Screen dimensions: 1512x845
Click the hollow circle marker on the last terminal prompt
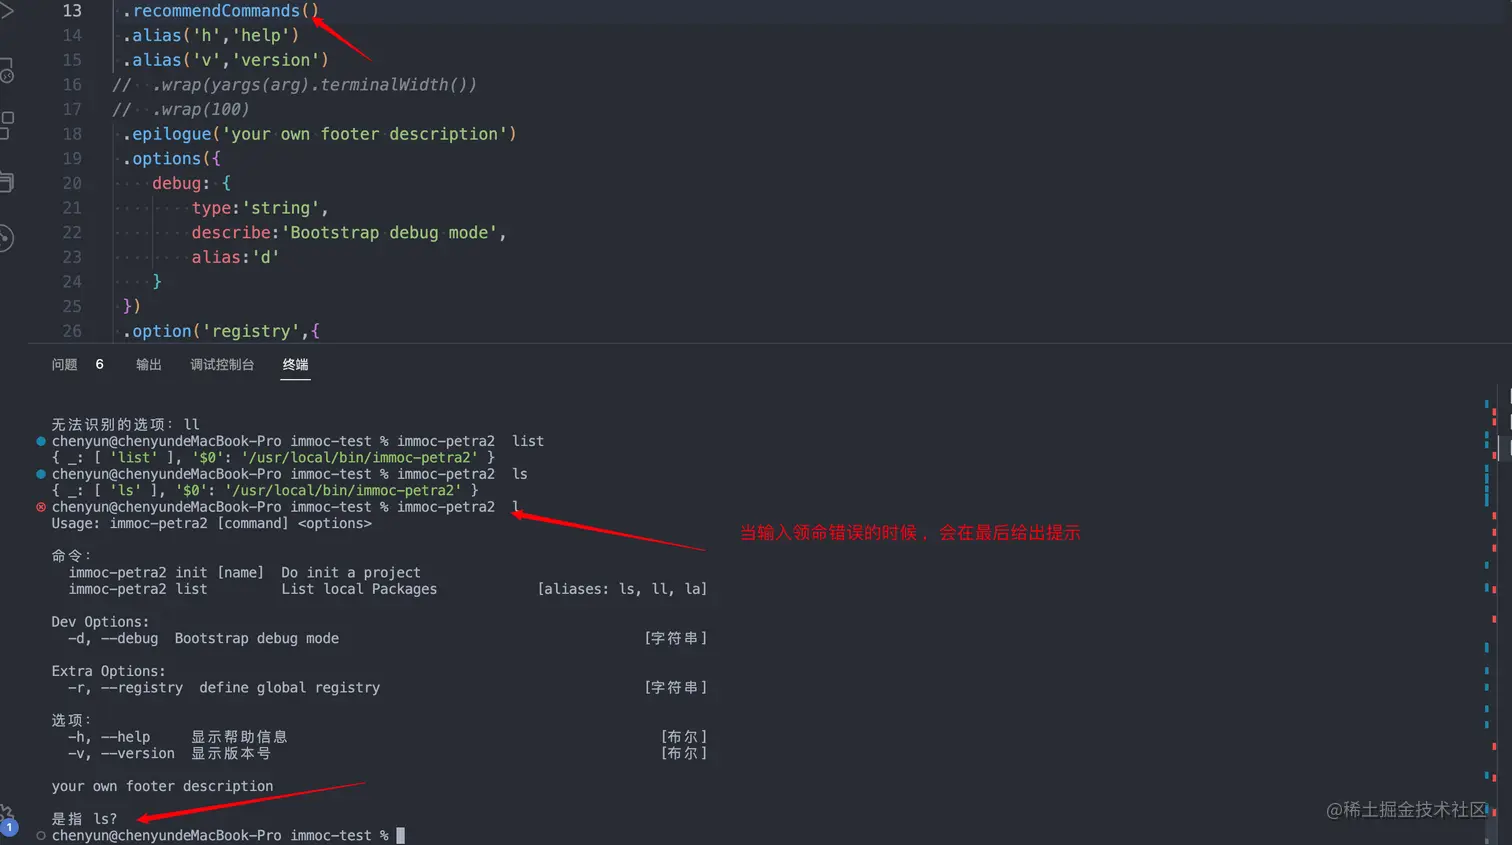41,835
